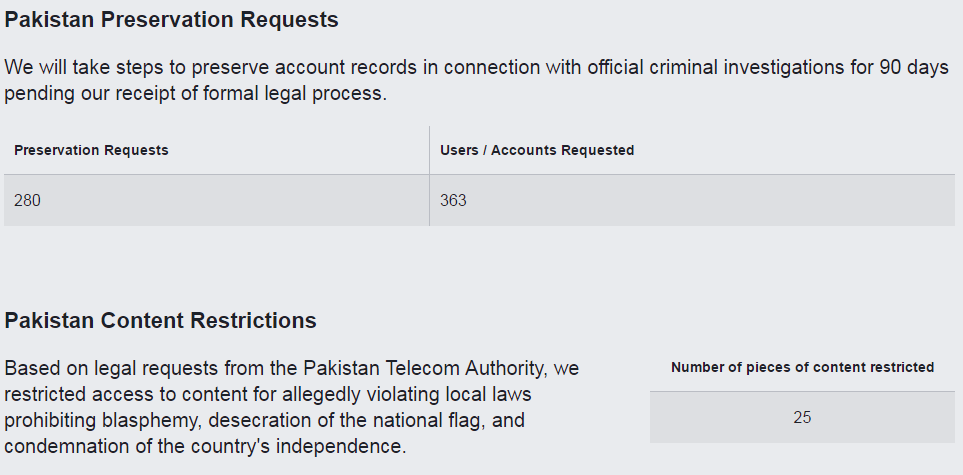Click the Users / Accounts Requested header
Image resolution: width=963 pixels, height=475 pixels.
point(537,150)
